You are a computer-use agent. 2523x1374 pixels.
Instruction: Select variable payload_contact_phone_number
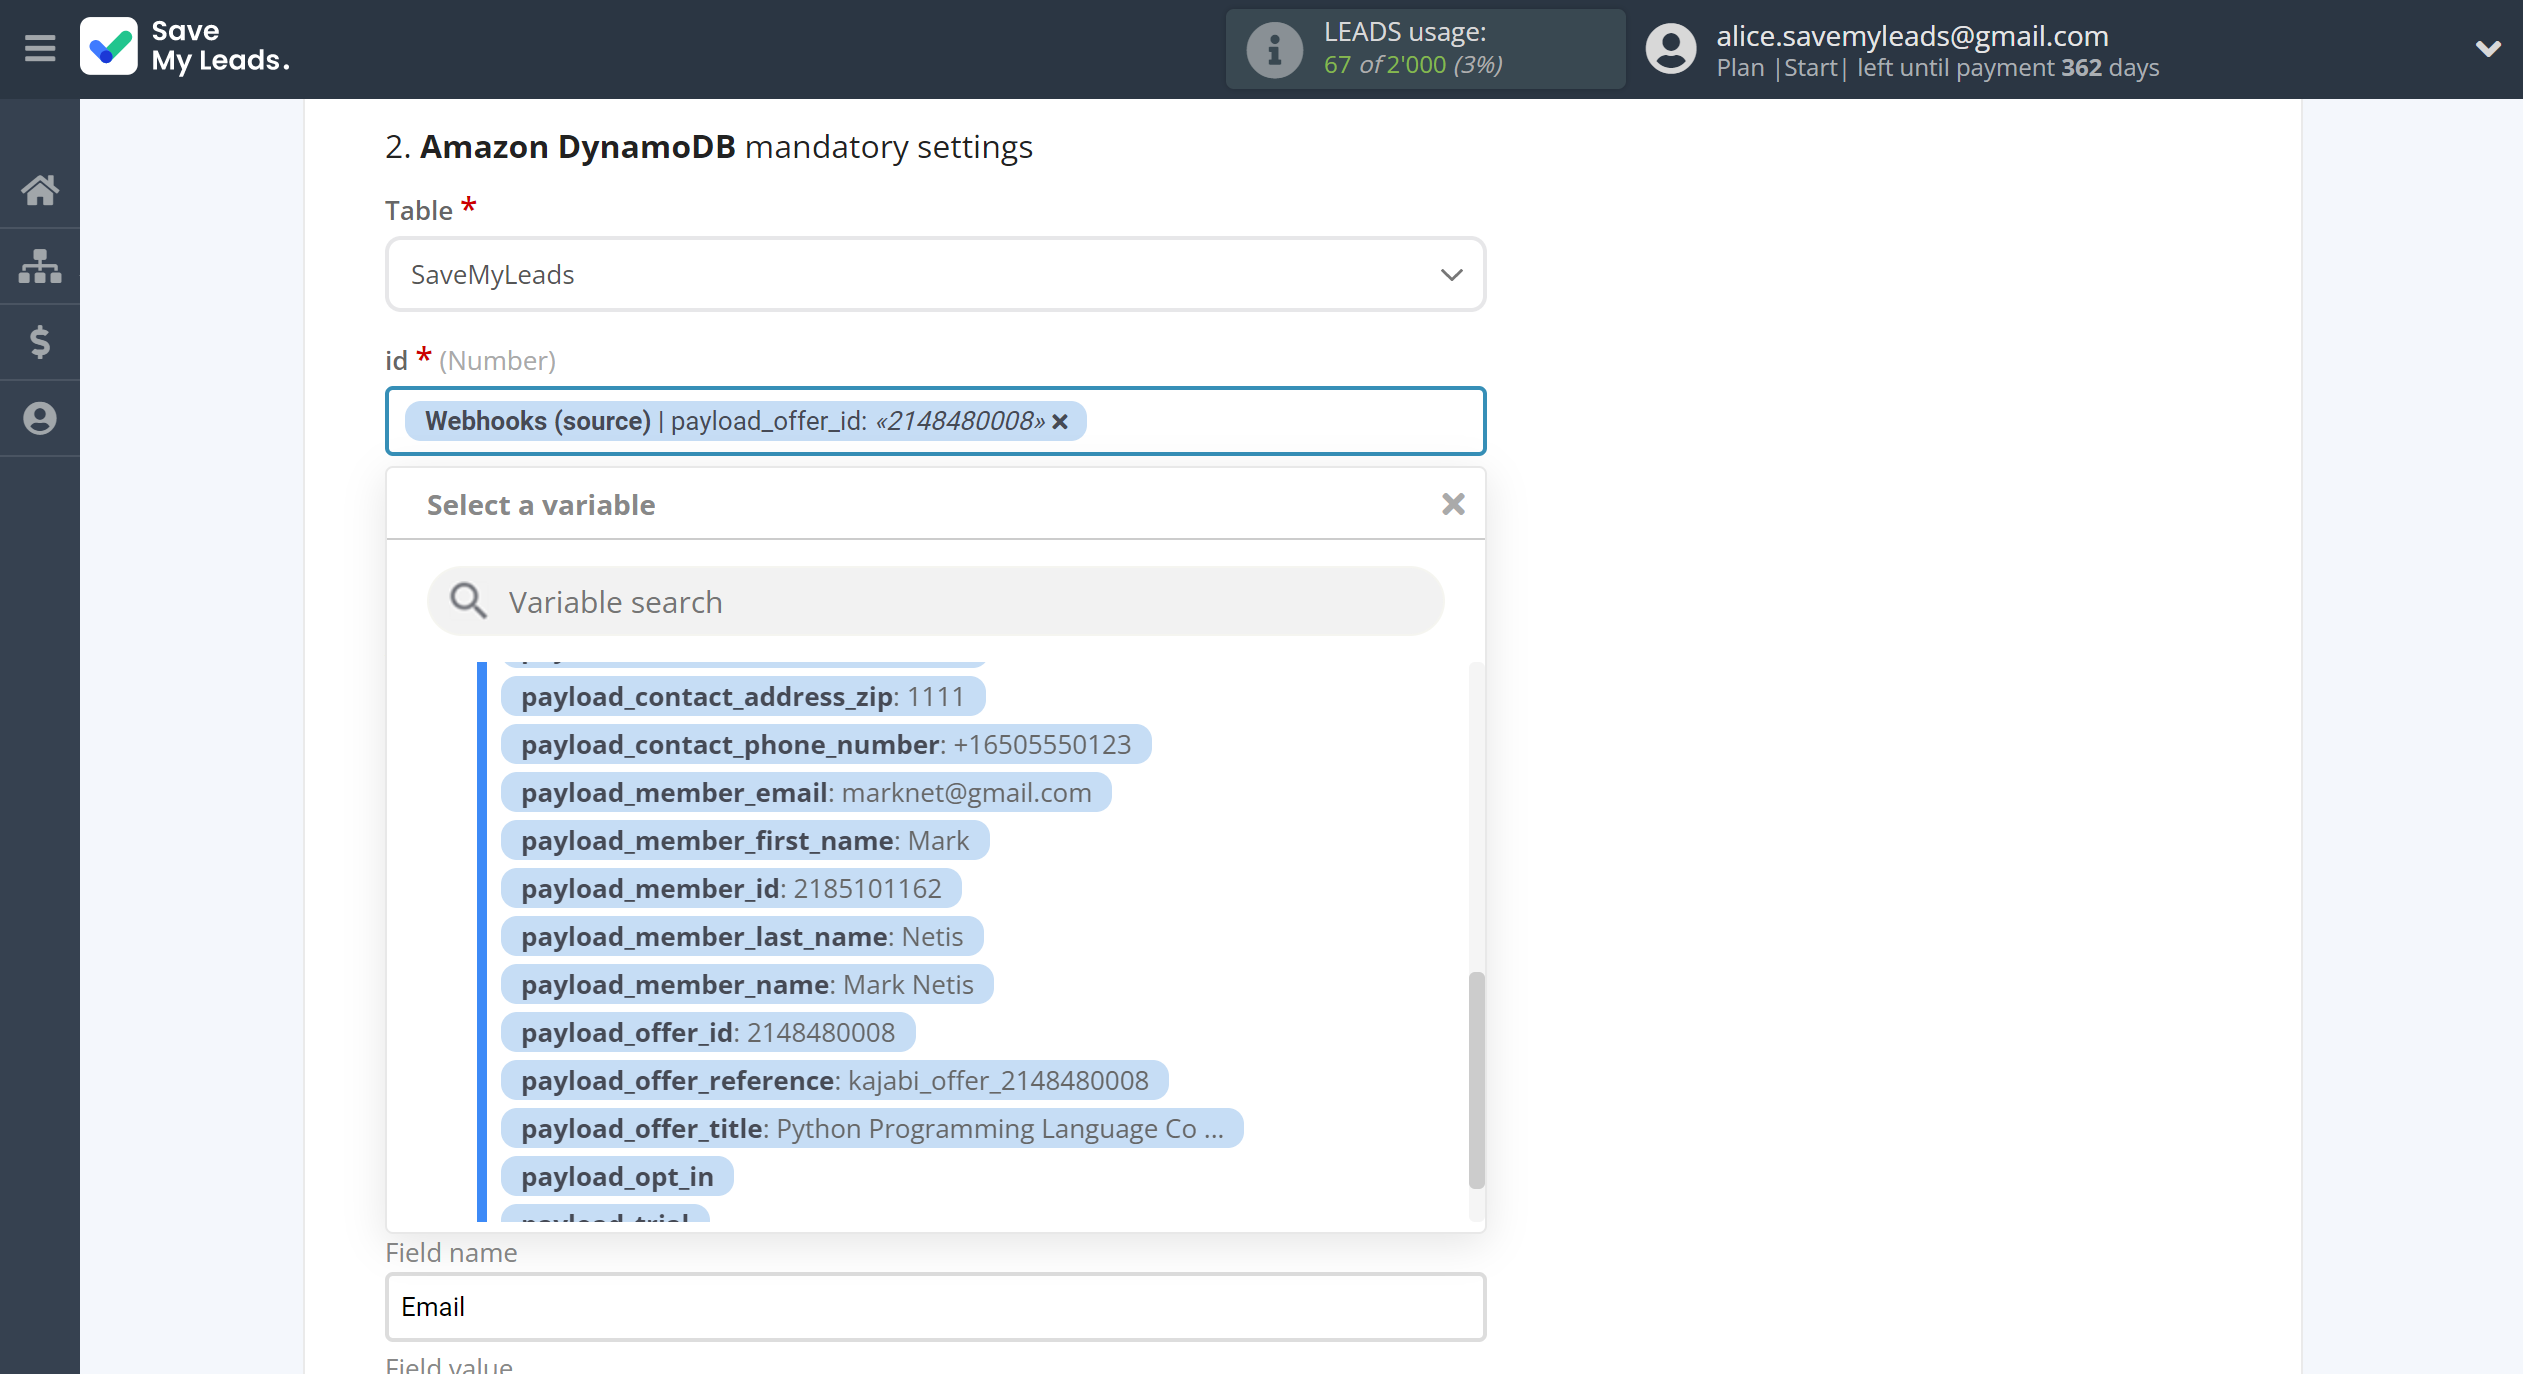(826, 744)
